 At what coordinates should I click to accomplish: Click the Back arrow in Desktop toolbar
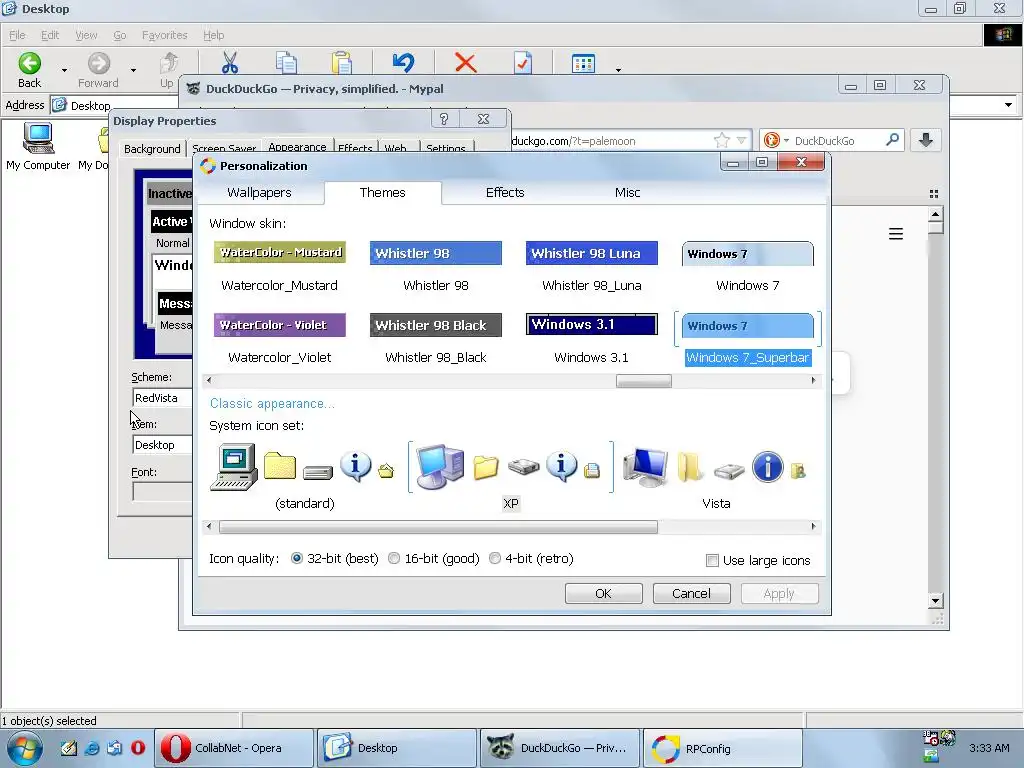tap(29, 64)
